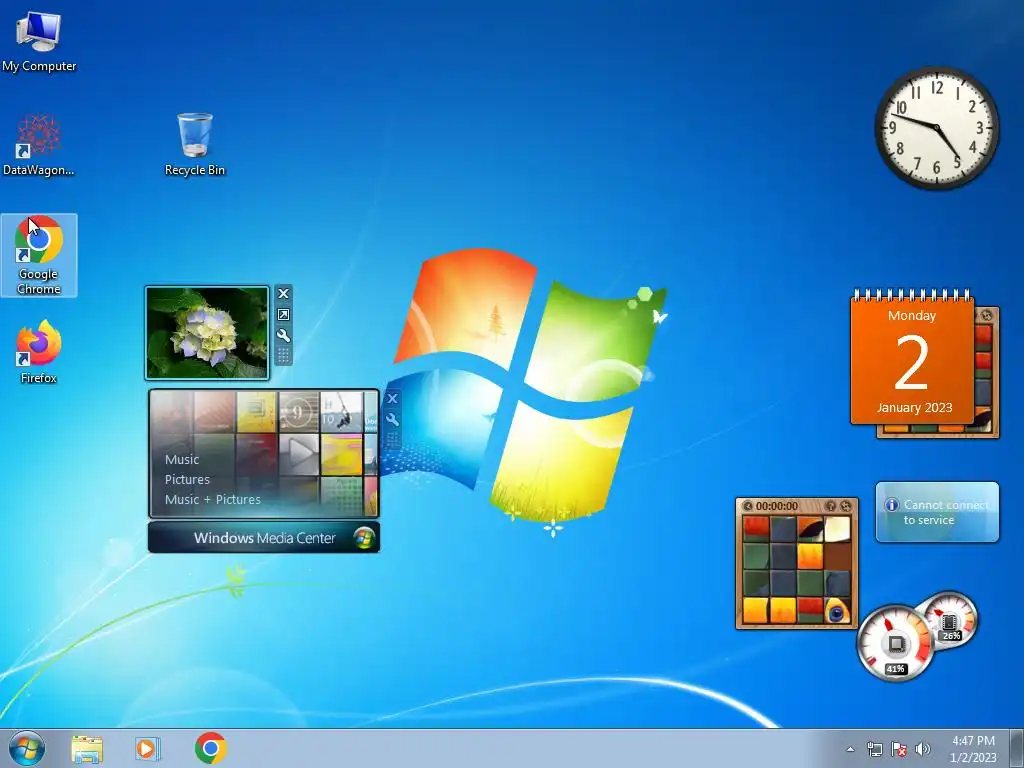1024x768 pixels.
Task: Open slide show gadget options wrench
Action: 283,336
